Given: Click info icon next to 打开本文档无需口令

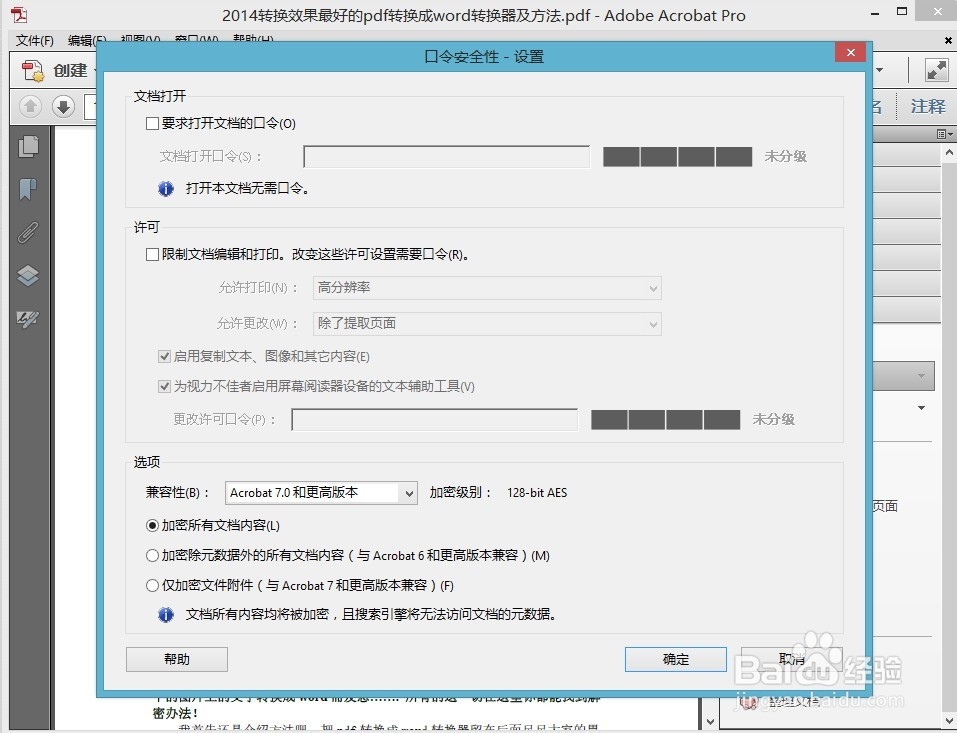Looking at the screenshot, I should click(x=165, y=189).
